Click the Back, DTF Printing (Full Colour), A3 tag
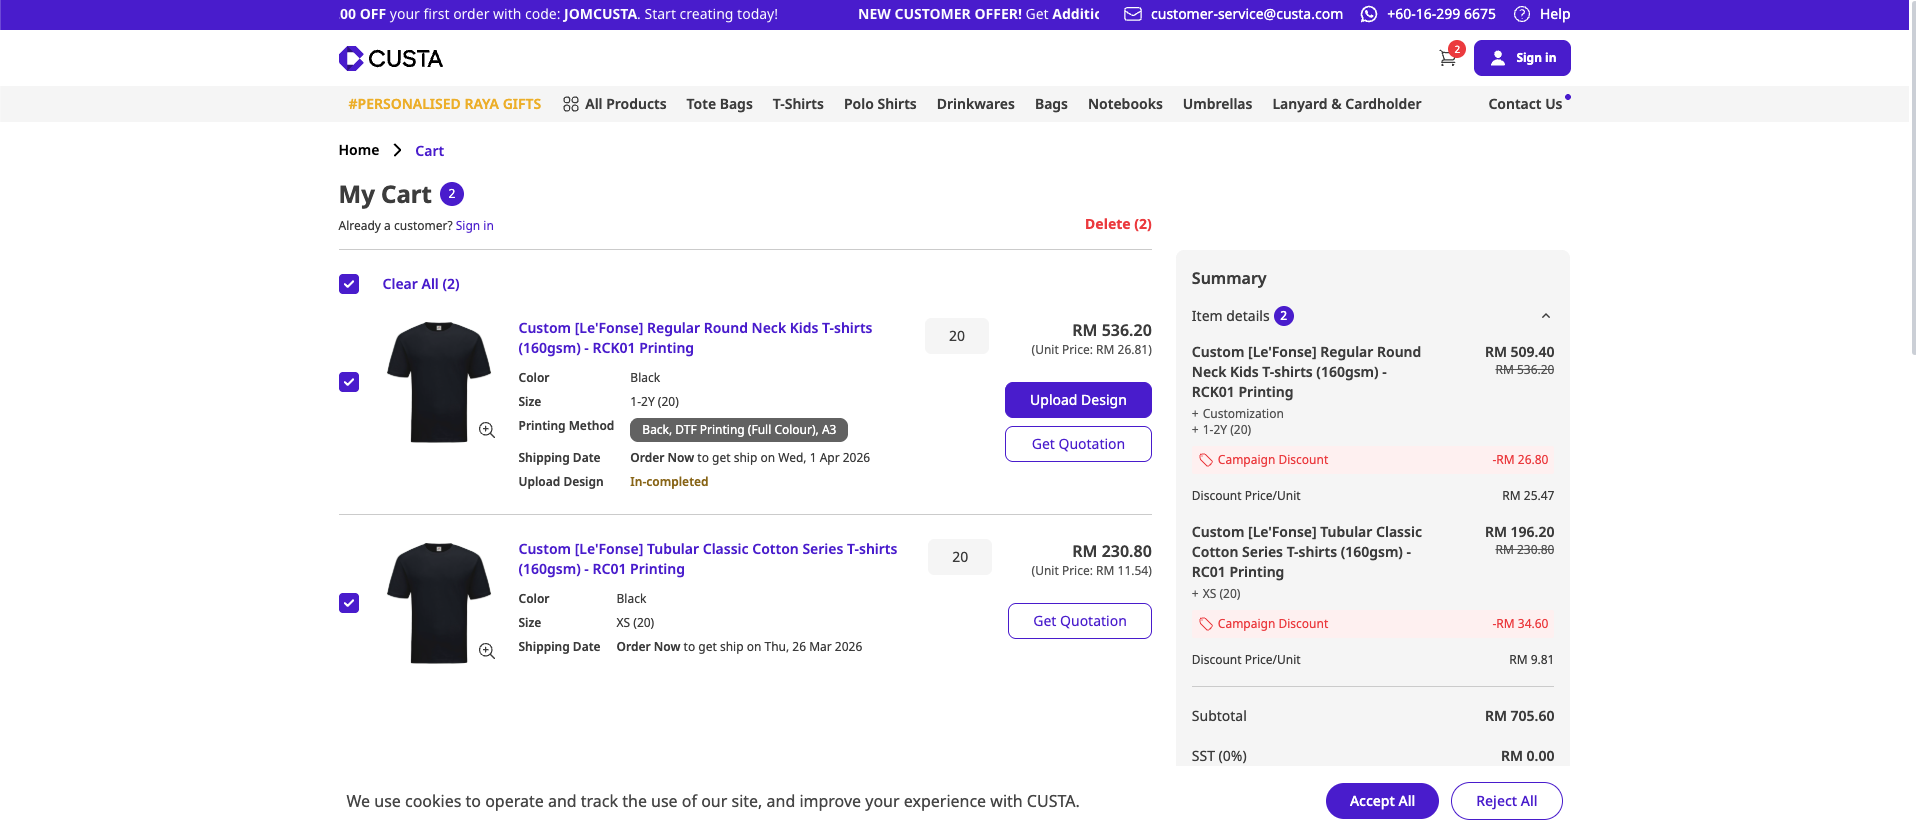 click(x=739, y=430)
